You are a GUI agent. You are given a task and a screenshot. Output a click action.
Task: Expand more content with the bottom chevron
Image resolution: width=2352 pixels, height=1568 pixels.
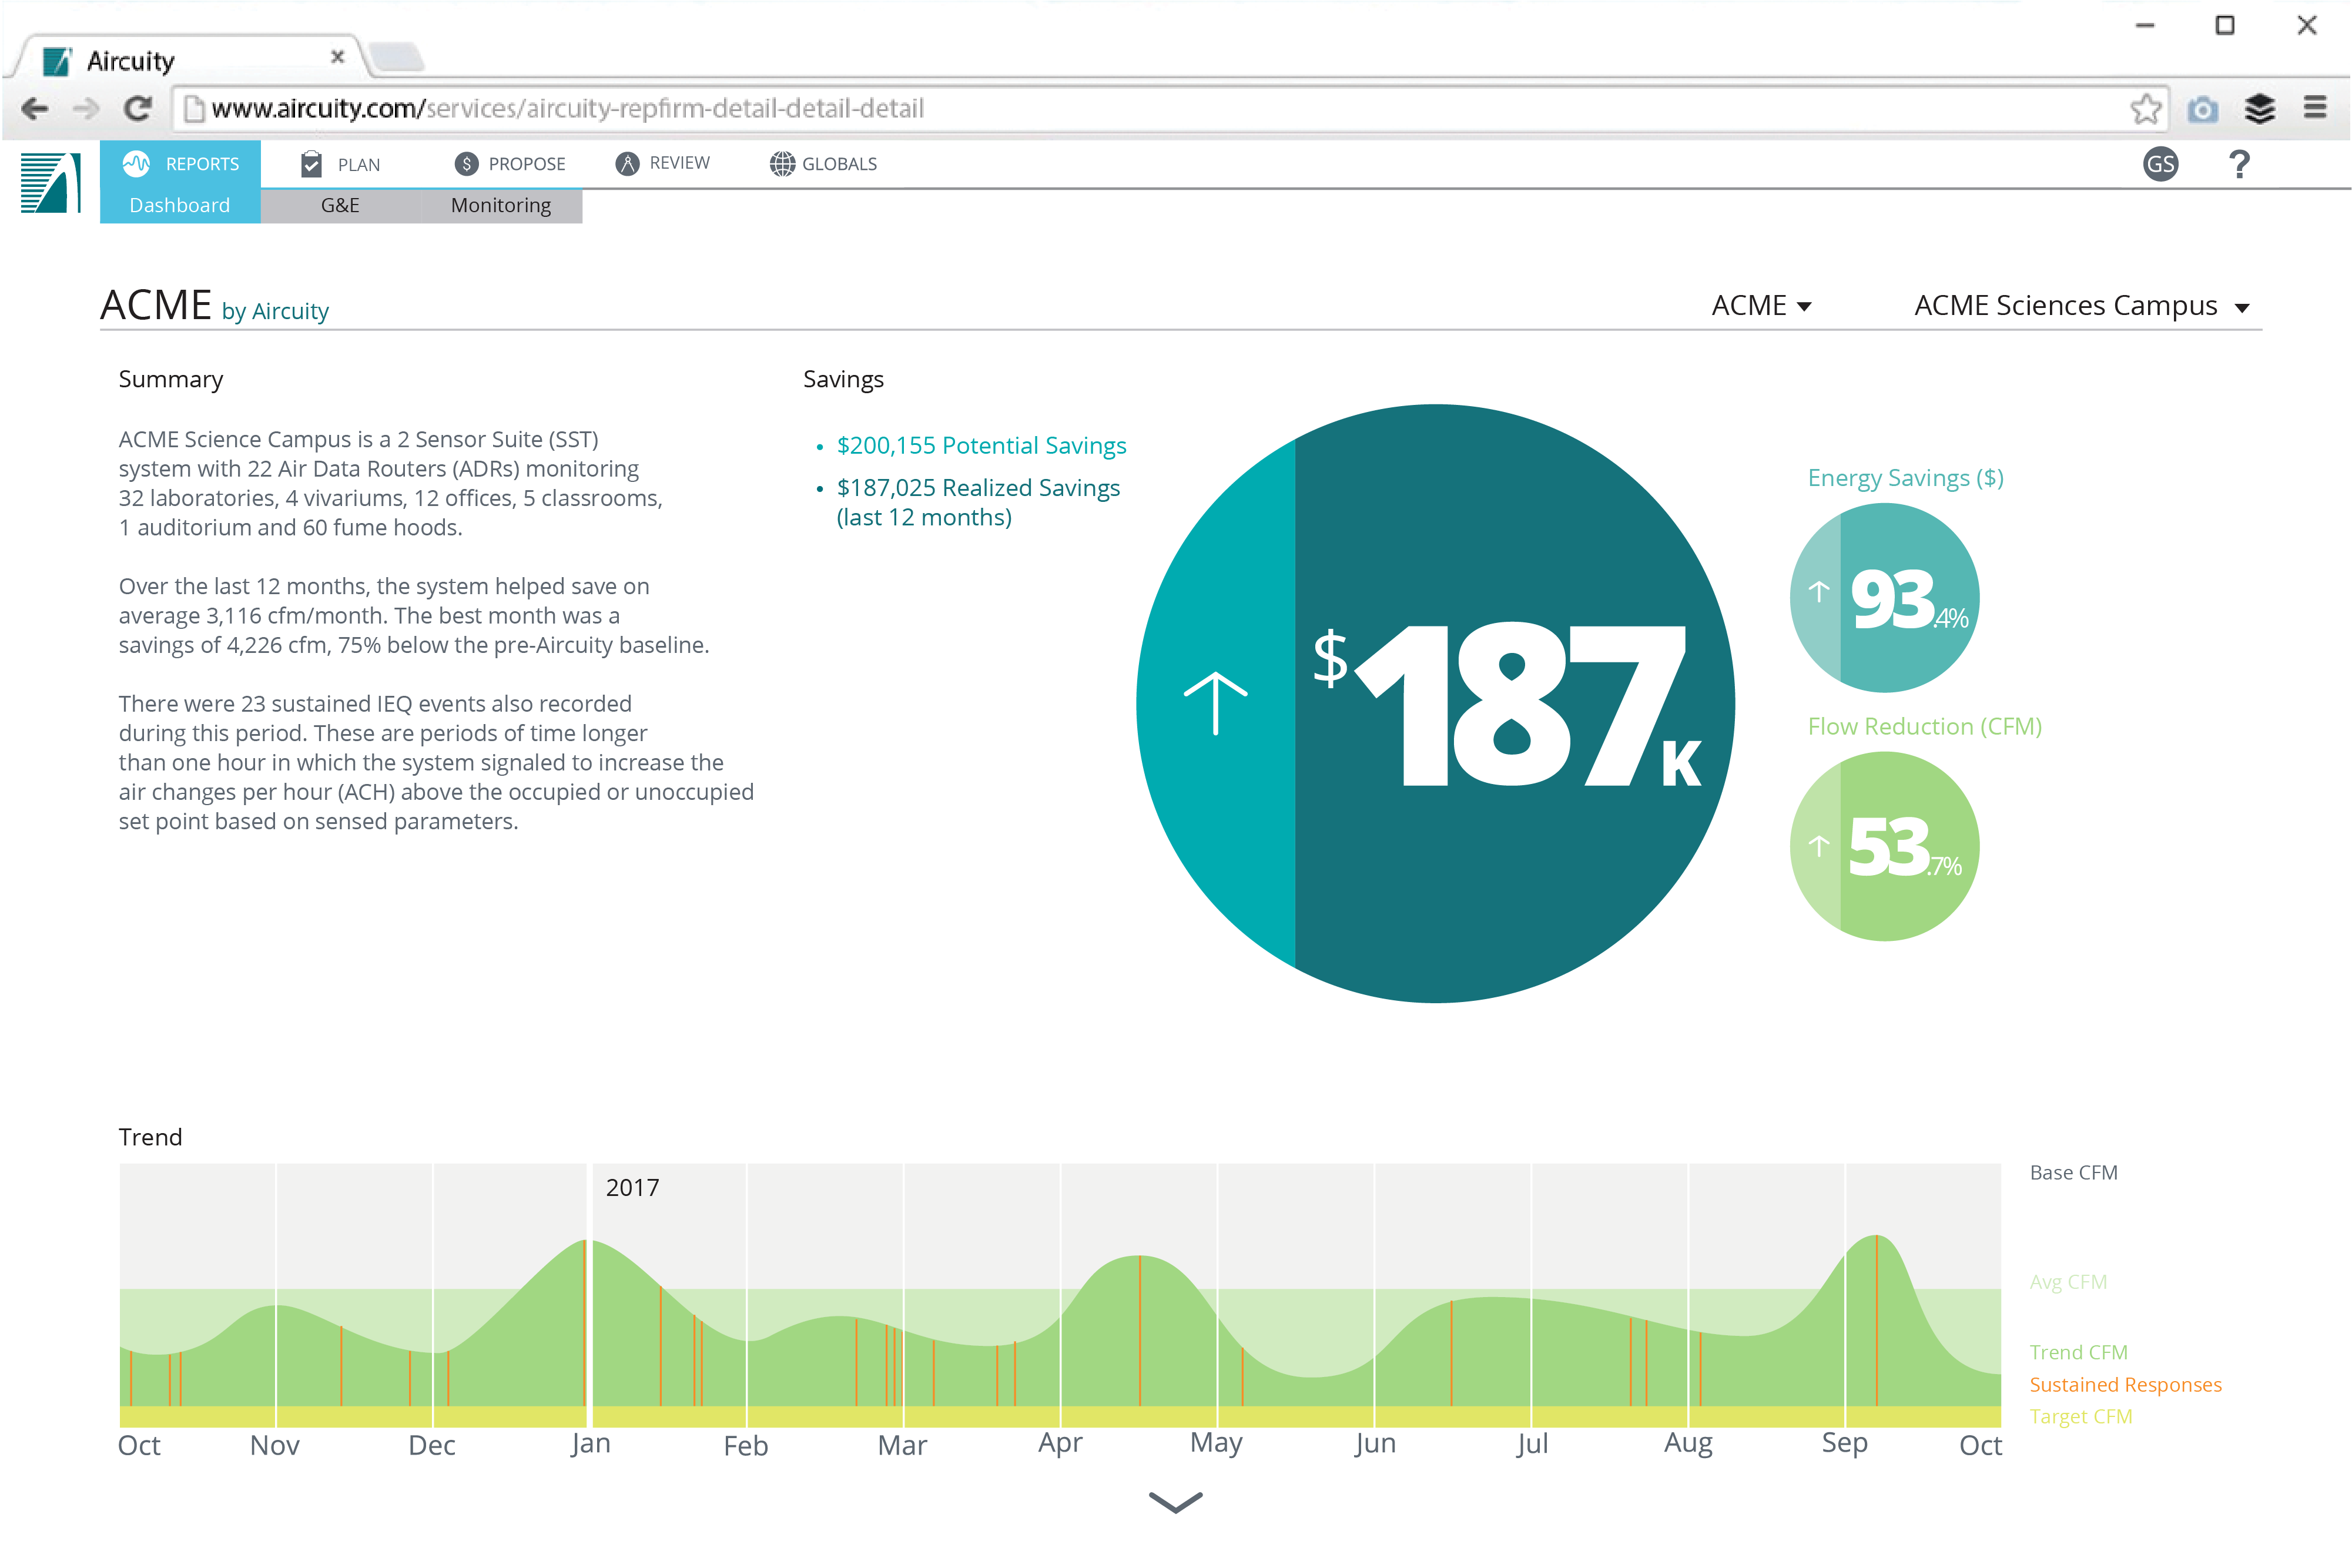pos(1176,1502)
